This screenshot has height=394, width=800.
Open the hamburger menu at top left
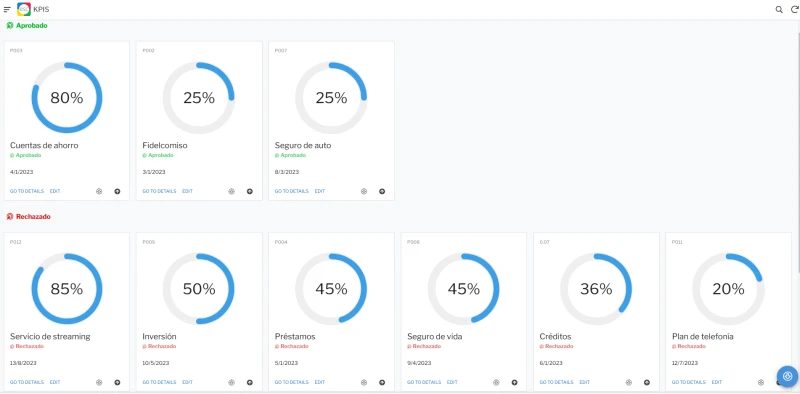(x=7, y=9)
